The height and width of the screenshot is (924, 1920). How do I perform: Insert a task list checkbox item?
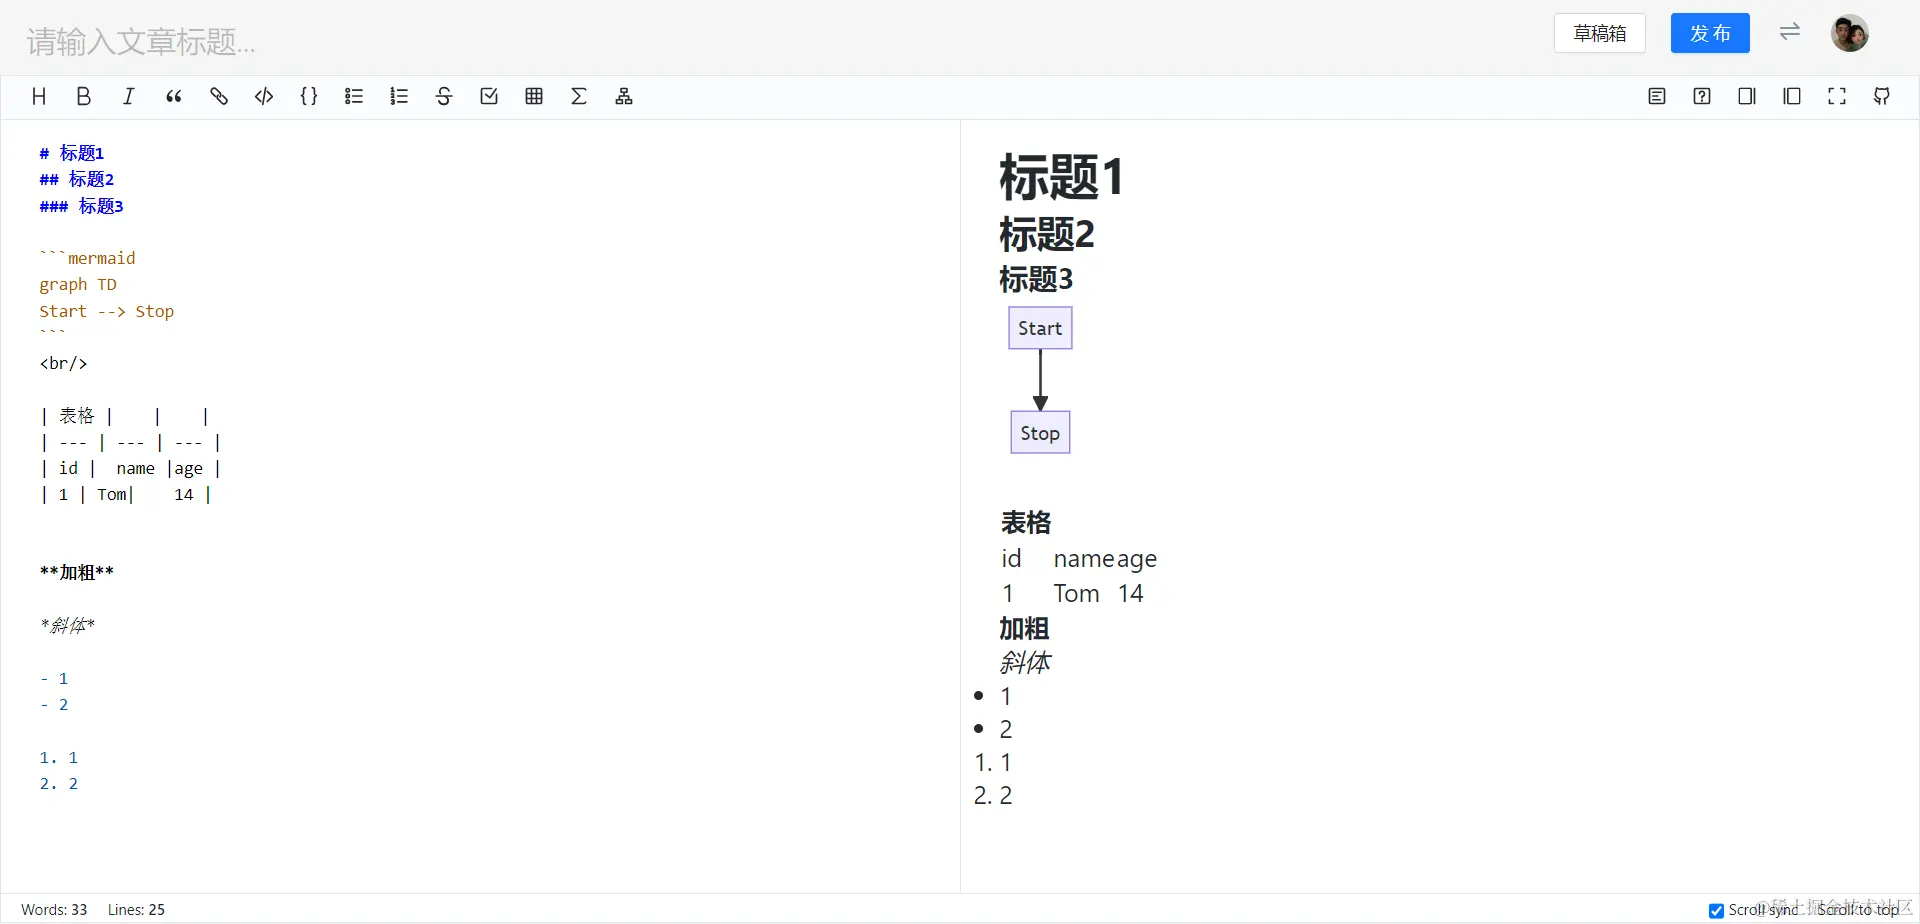pyautogui.click(x=489, y=96)
